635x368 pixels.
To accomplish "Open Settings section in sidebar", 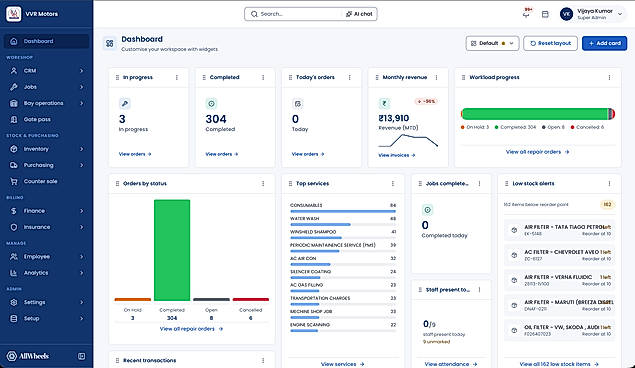I will 47,302.
